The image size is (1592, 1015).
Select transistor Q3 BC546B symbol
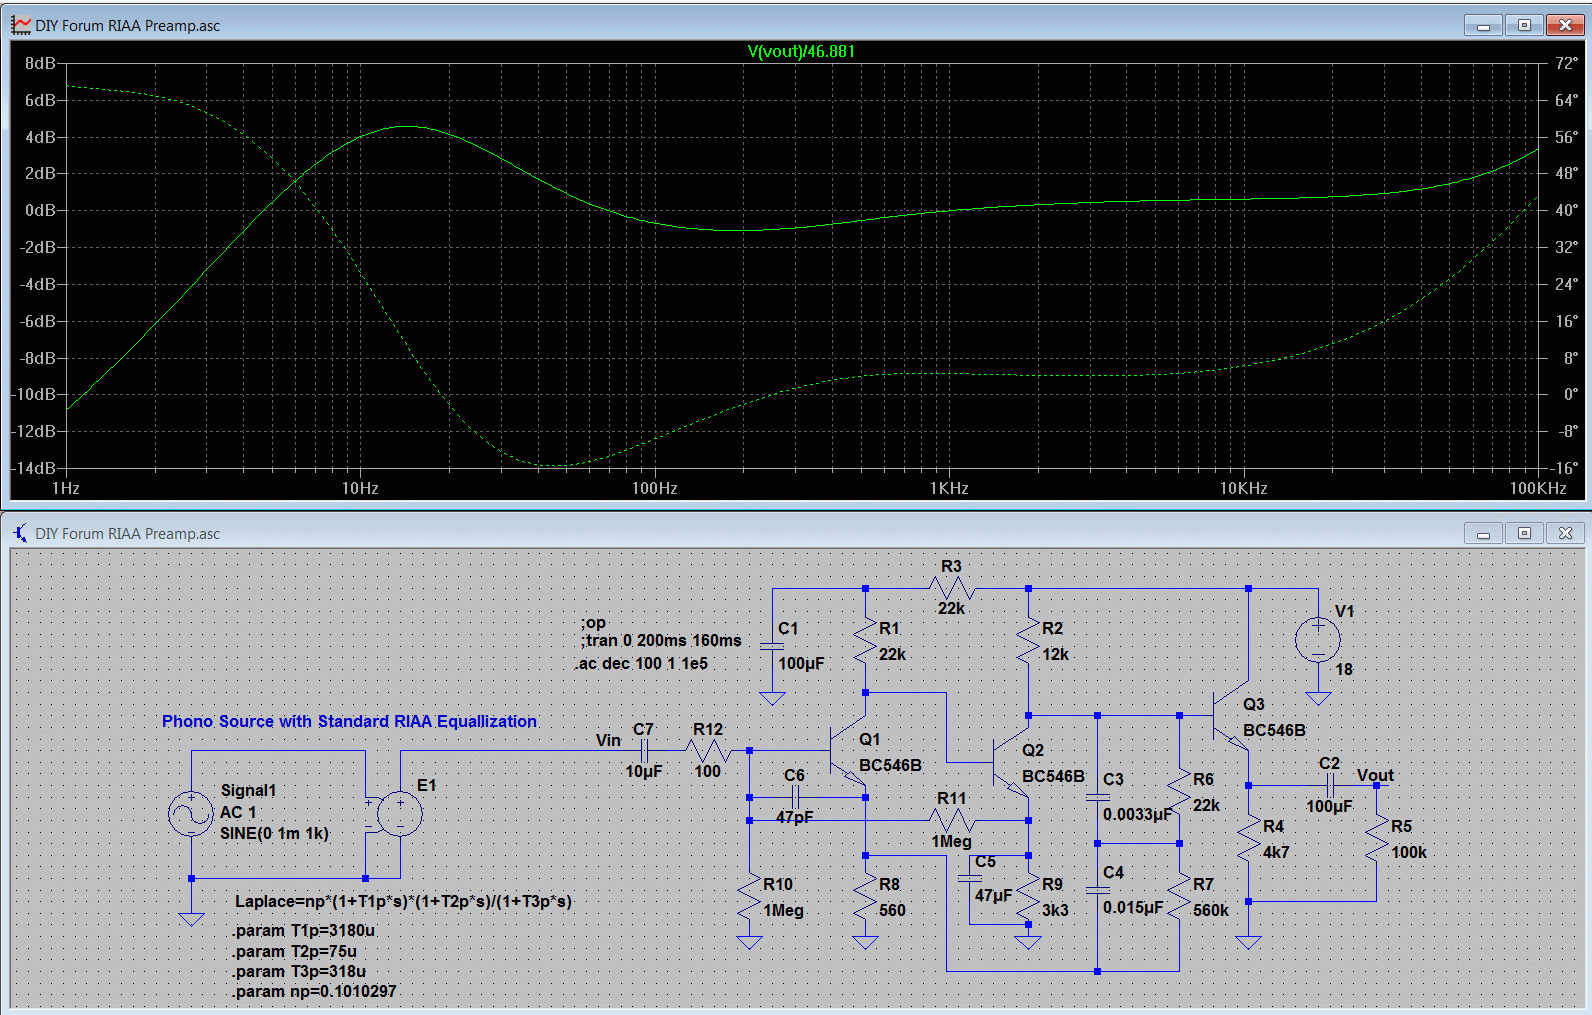coord(1231,716)
